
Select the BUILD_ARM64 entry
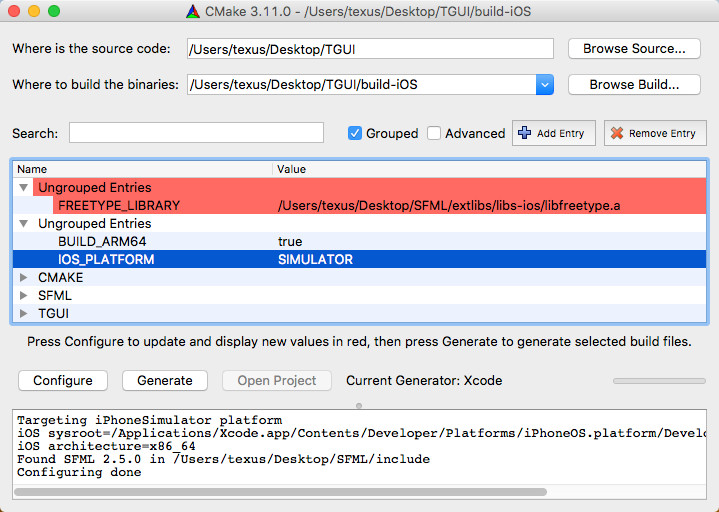pyautogui.click(x=102, y=242)
